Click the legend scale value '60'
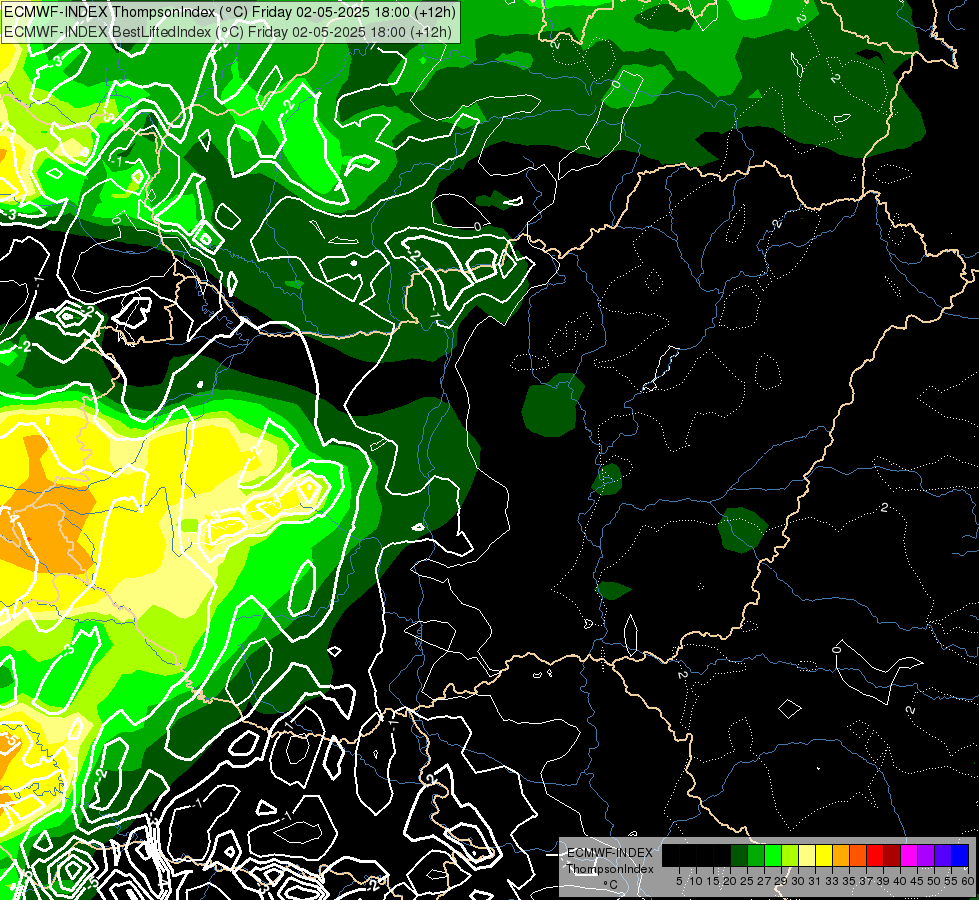The height and width of the screenshot is (900, 979). click(x=968, y=881)
